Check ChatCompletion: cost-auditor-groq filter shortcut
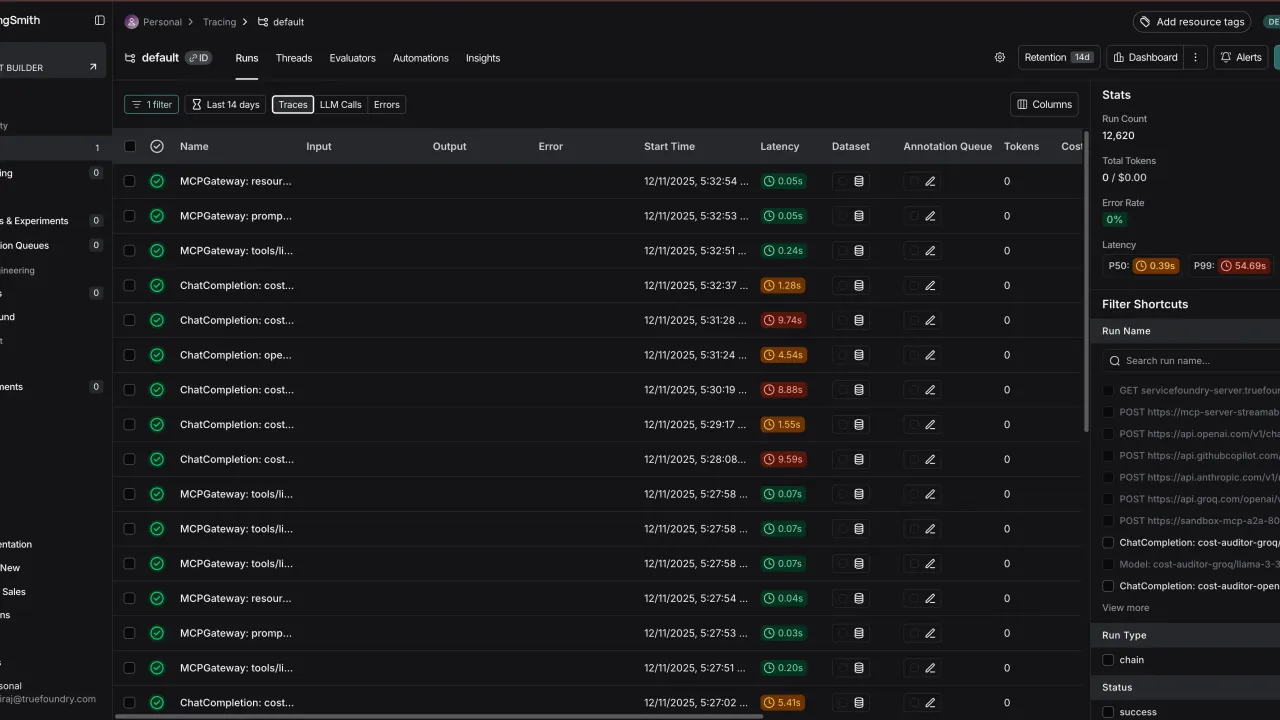1280x720 pixels. (1108, 542)
